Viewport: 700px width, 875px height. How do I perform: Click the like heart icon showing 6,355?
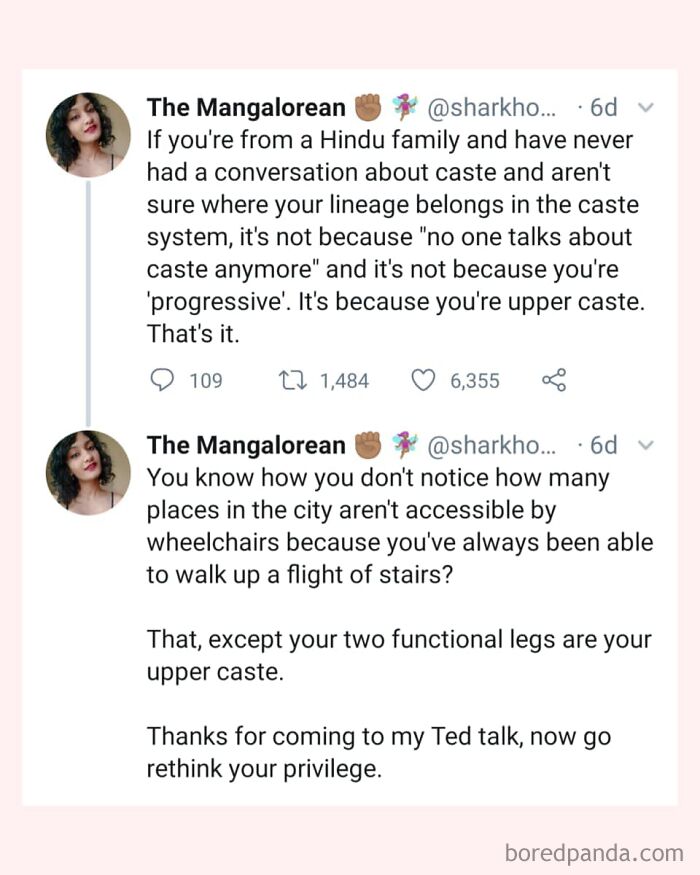424,380
